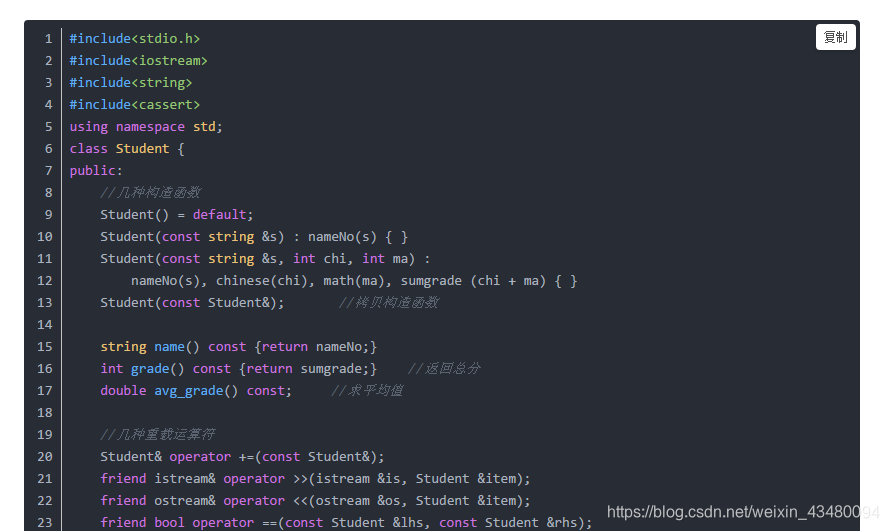The width and height of the screenshot is (889, 531).
Task: Click 'double avg_grade() const;' line
Action: tap(196, 391)
